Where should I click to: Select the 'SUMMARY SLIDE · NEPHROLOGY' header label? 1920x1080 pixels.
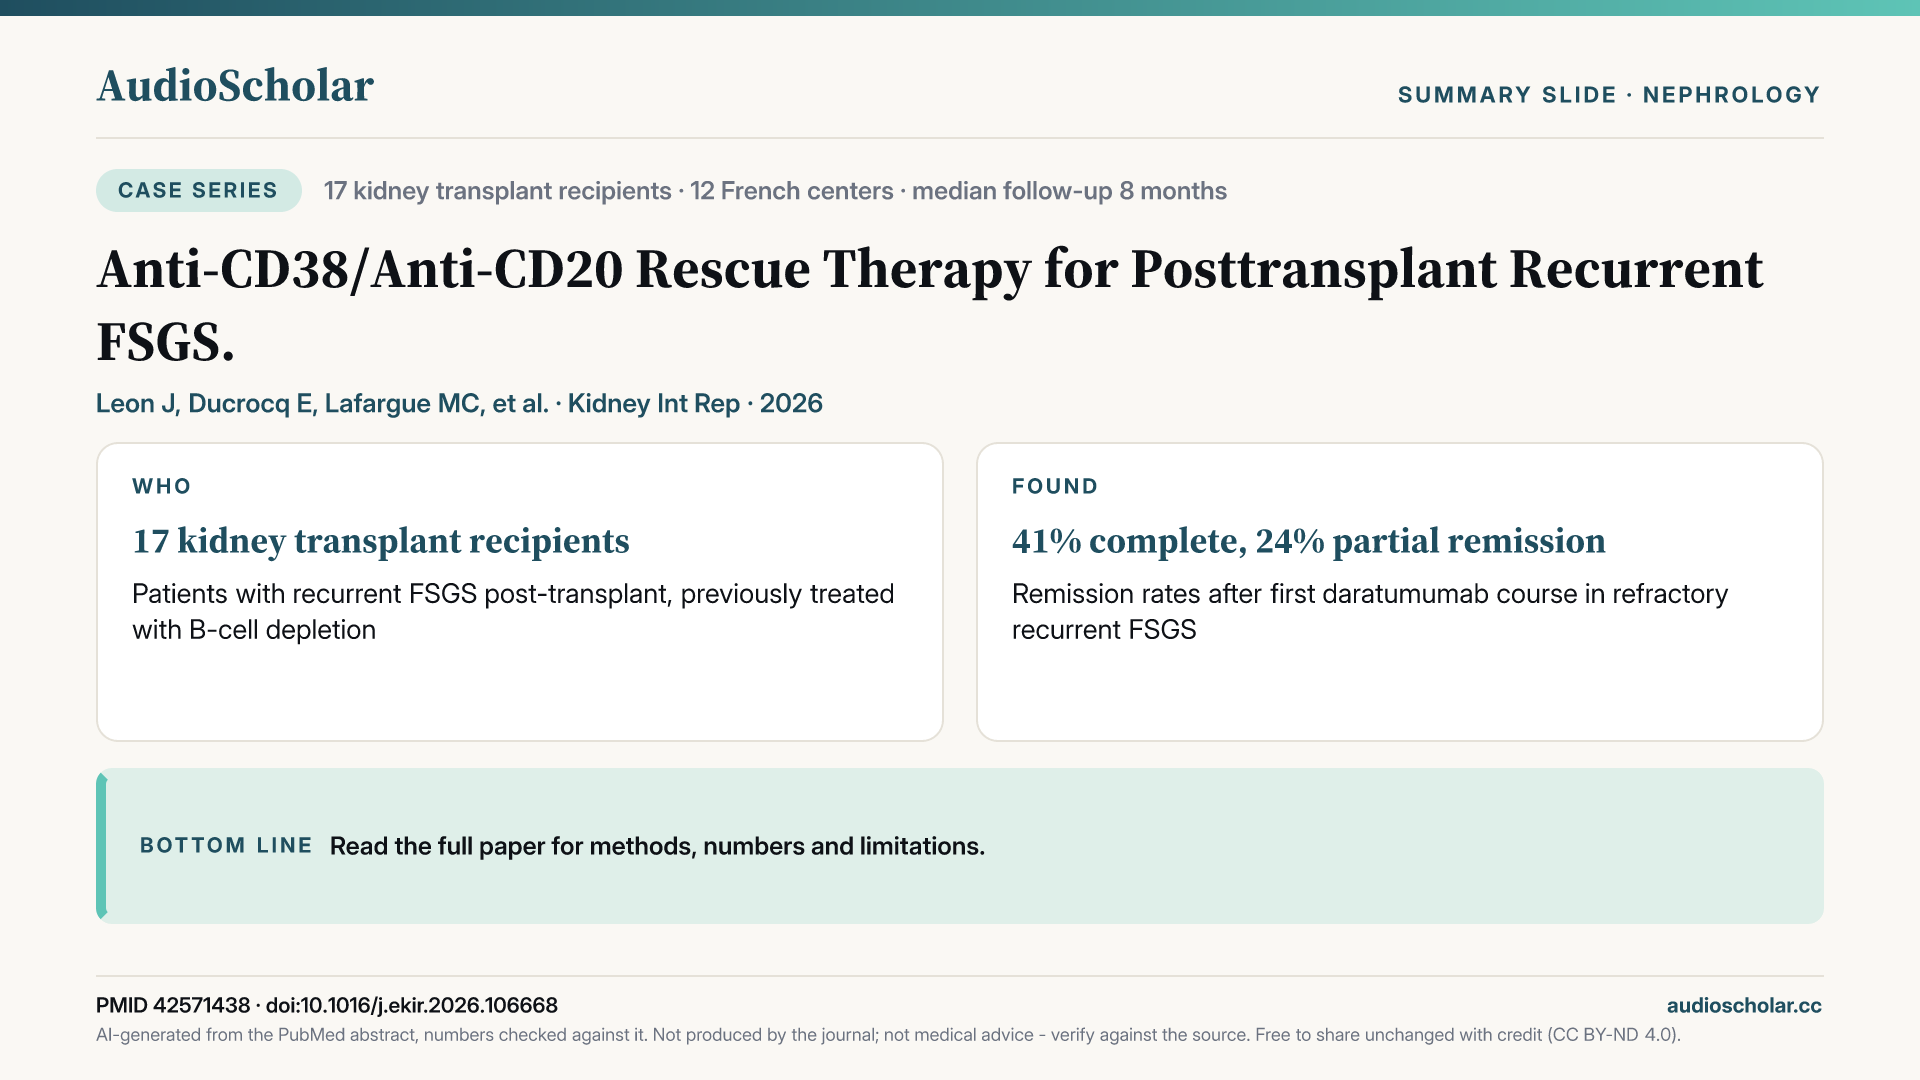1609,95
